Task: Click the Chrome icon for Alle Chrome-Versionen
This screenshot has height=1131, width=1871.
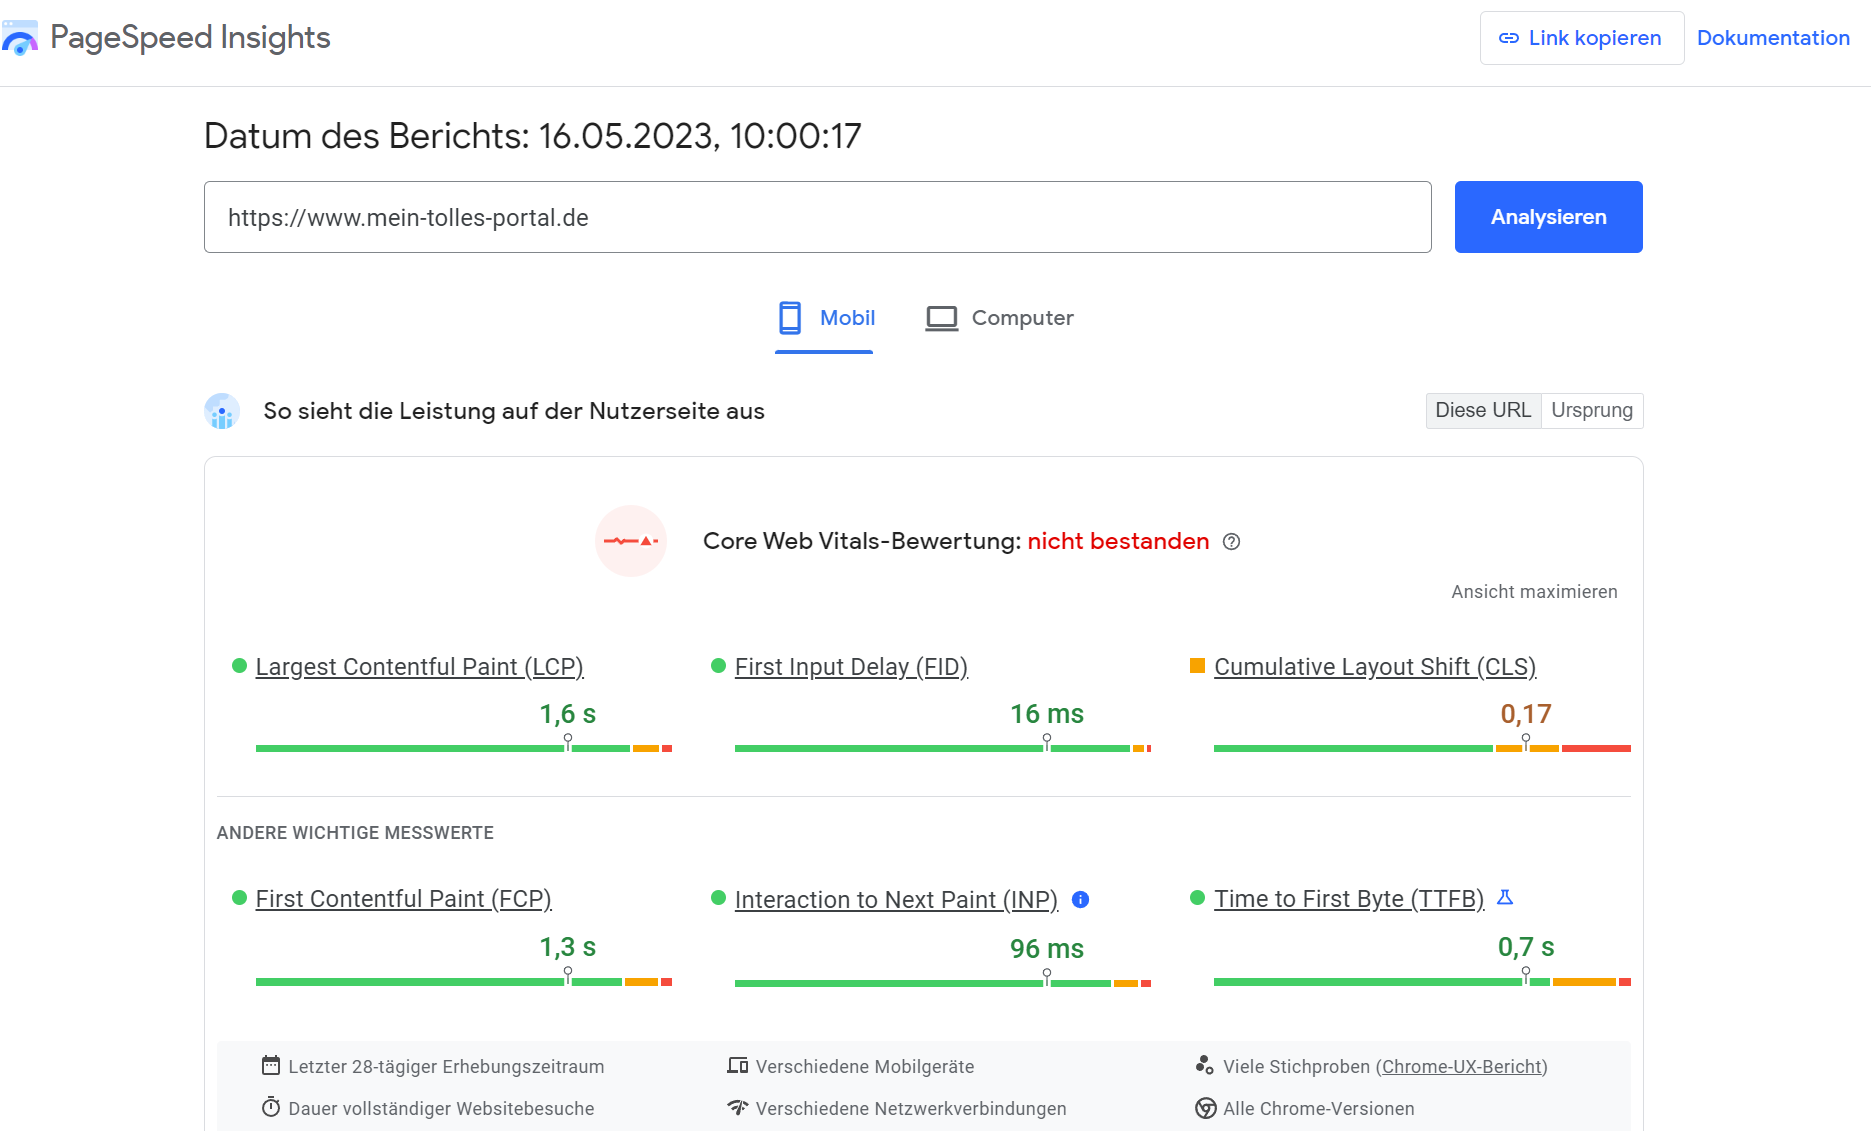Action: [1206, 1108]
